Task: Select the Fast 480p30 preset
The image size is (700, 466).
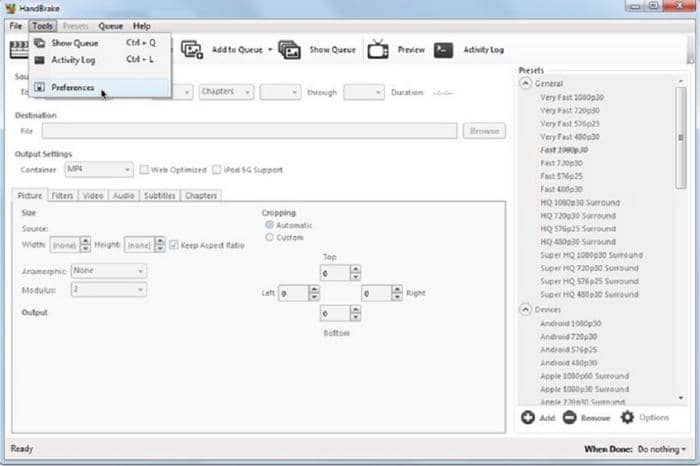Action: coord(561,189)
